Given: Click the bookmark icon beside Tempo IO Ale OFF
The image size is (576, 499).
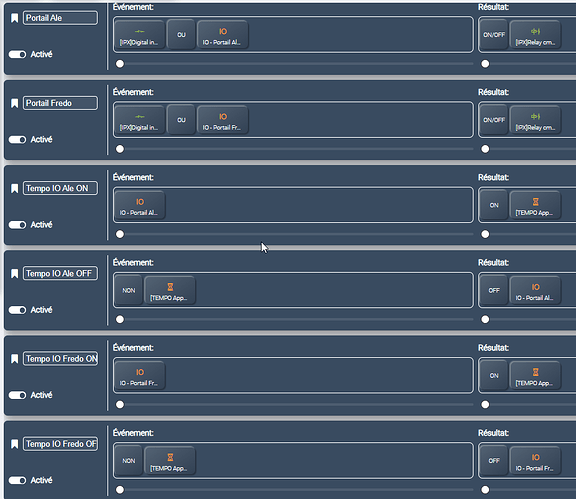Looking at the screenshot, I should tap(14, 274).
